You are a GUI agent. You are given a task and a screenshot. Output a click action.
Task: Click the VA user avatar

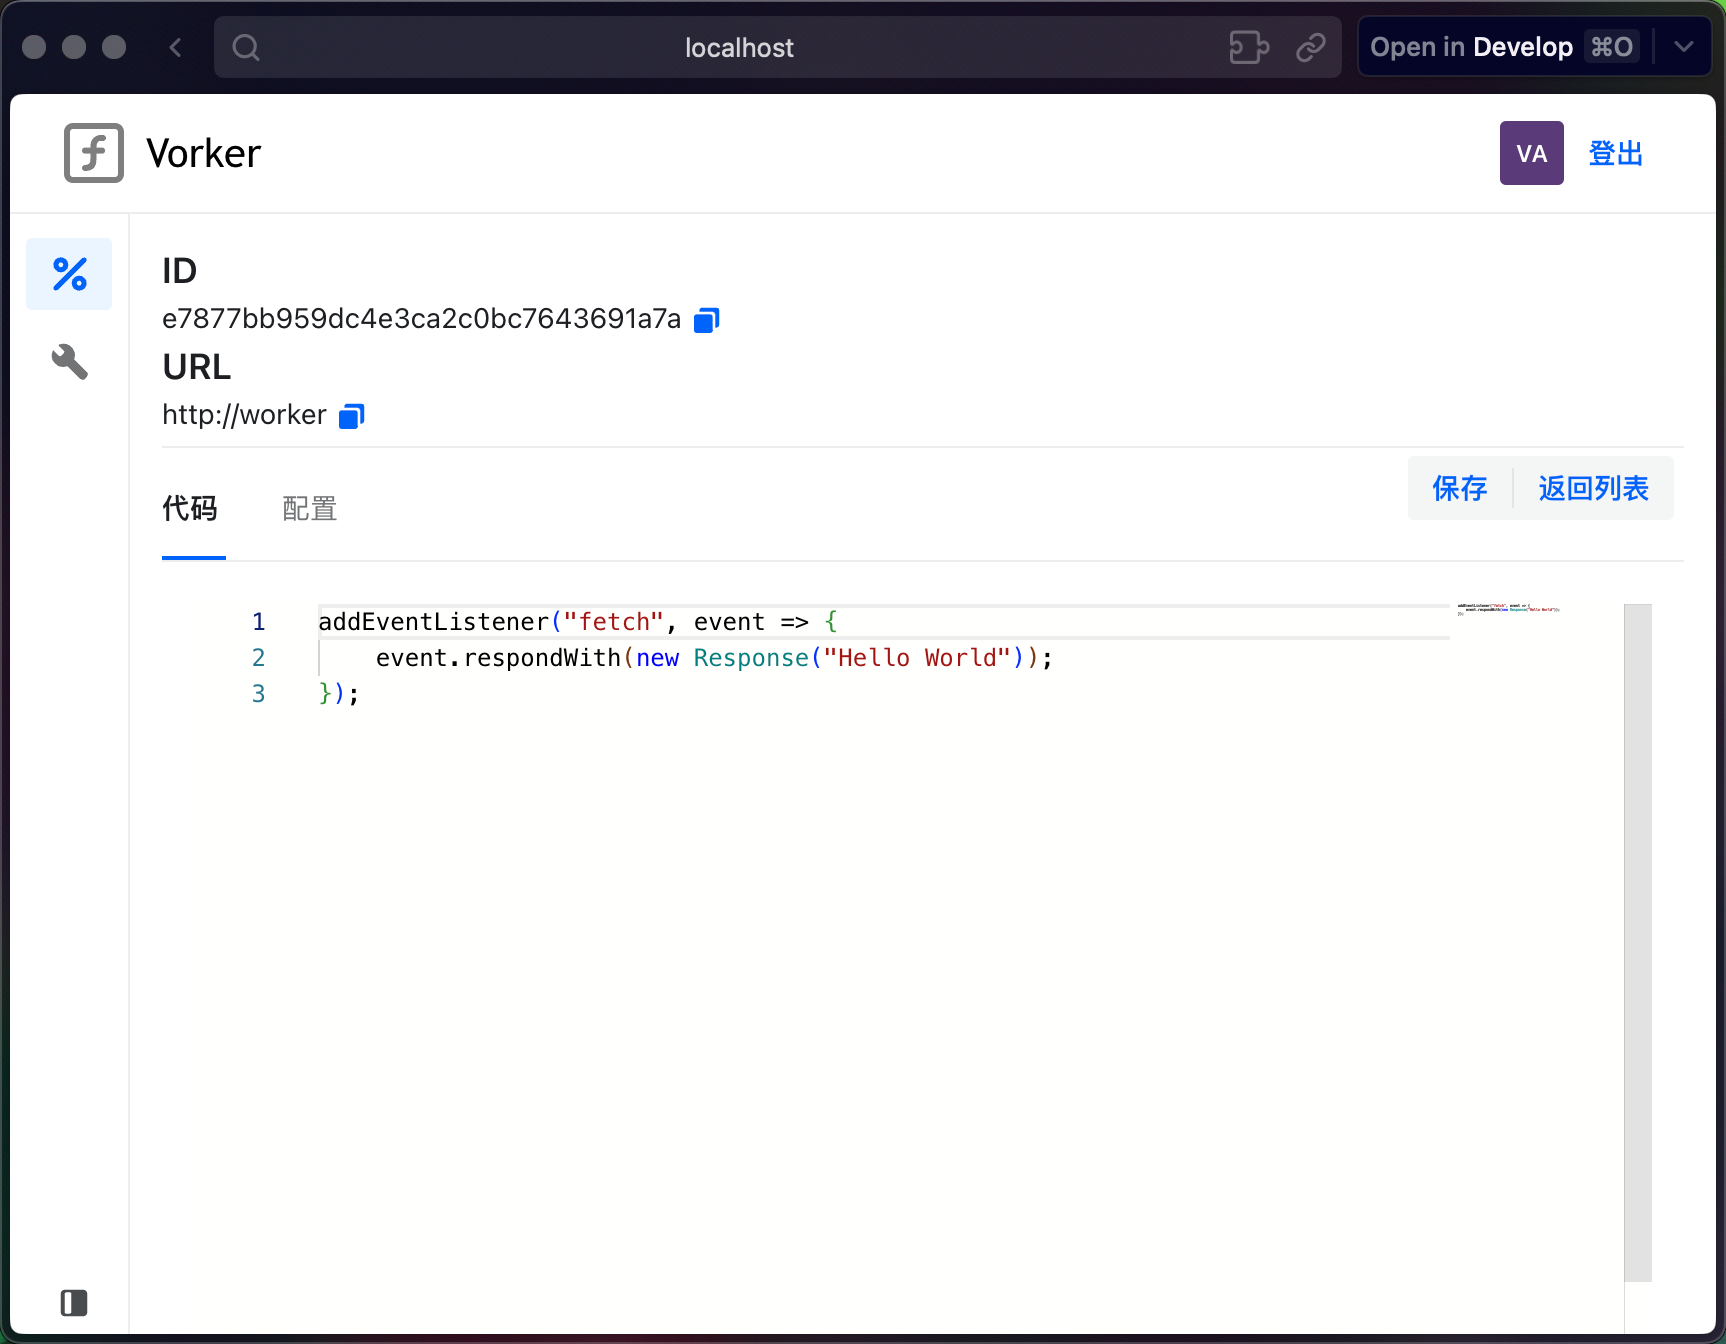pos(1531,153)
